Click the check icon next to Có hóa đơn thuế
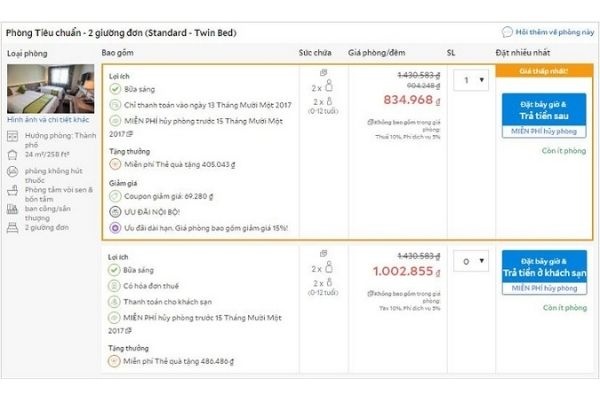The width and height of the screenshot is (600, 400). click(116, 285)
